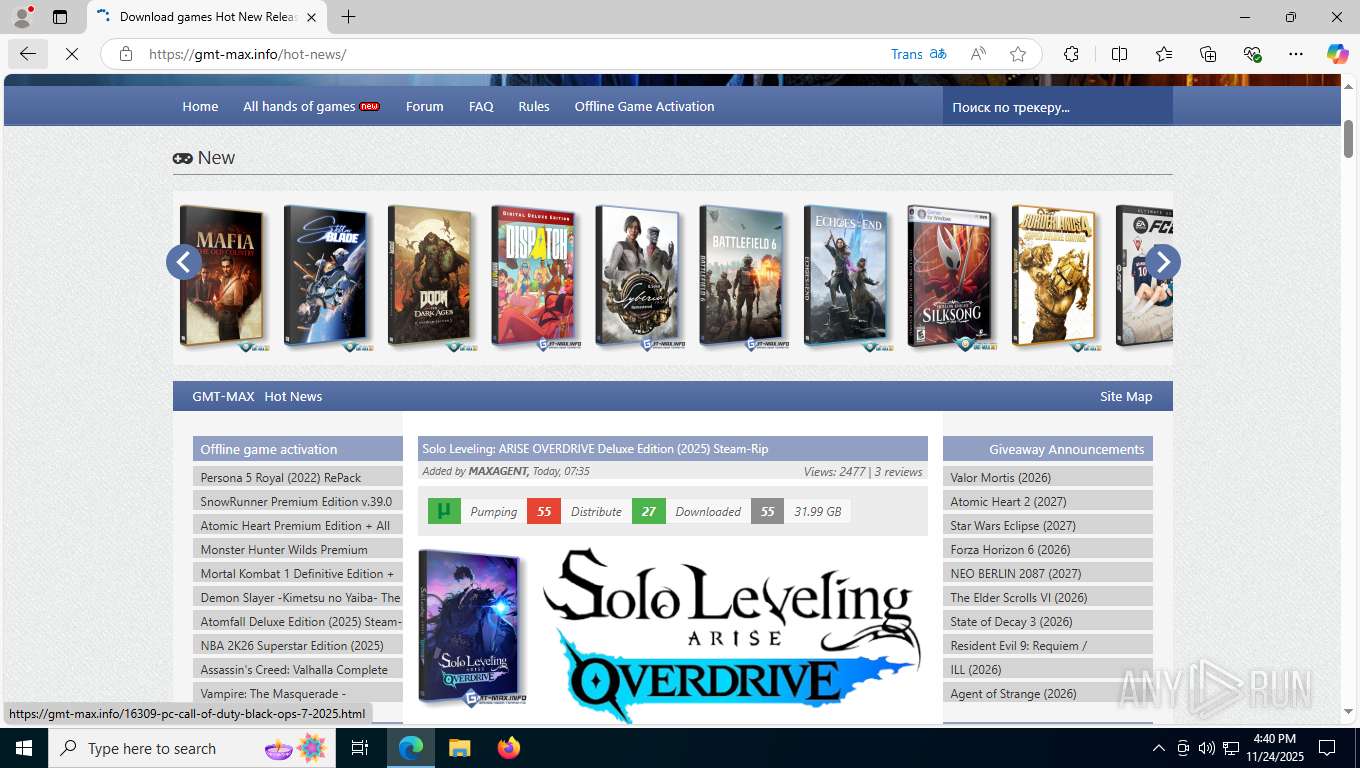Click the Hot News breadcrumb link
The height and width of the screenshot is (768, 1360).
click(293, 396)
